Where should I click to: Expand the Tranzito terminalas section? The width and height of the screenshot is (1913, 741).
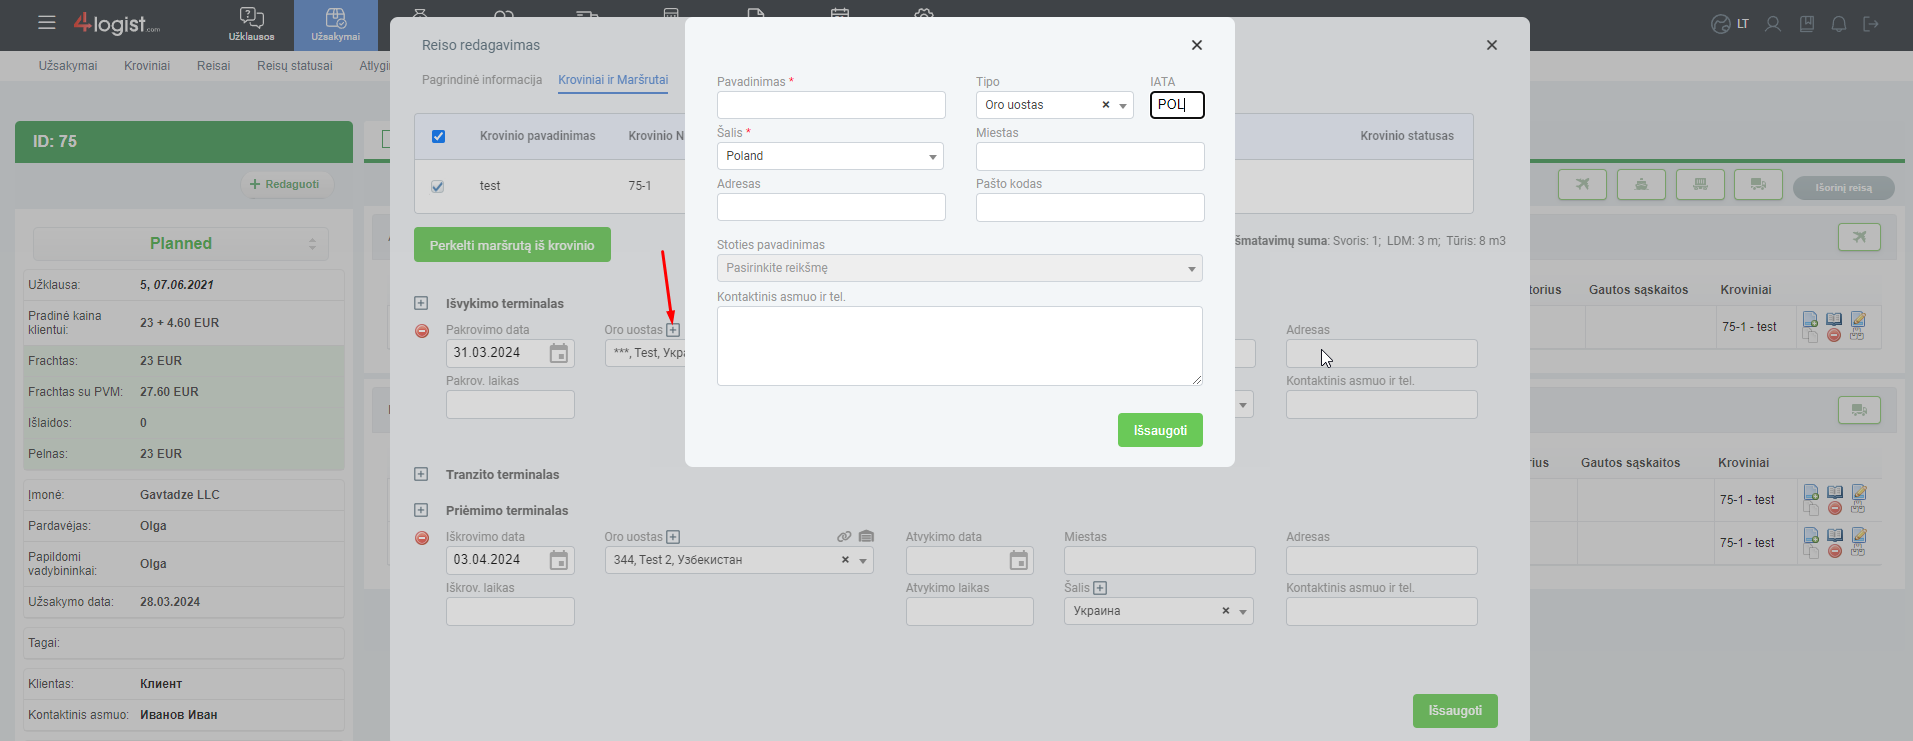point(421,474)
